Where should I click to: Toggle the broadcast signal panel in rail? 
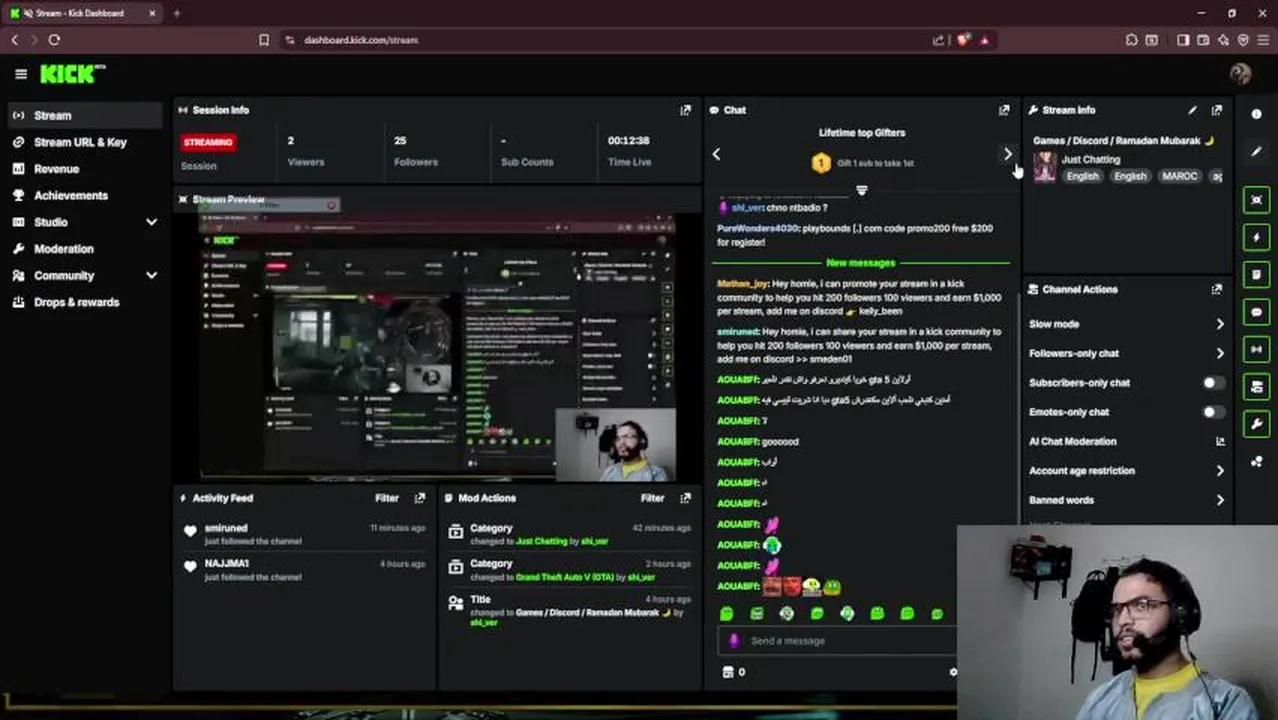point(1257,349)
